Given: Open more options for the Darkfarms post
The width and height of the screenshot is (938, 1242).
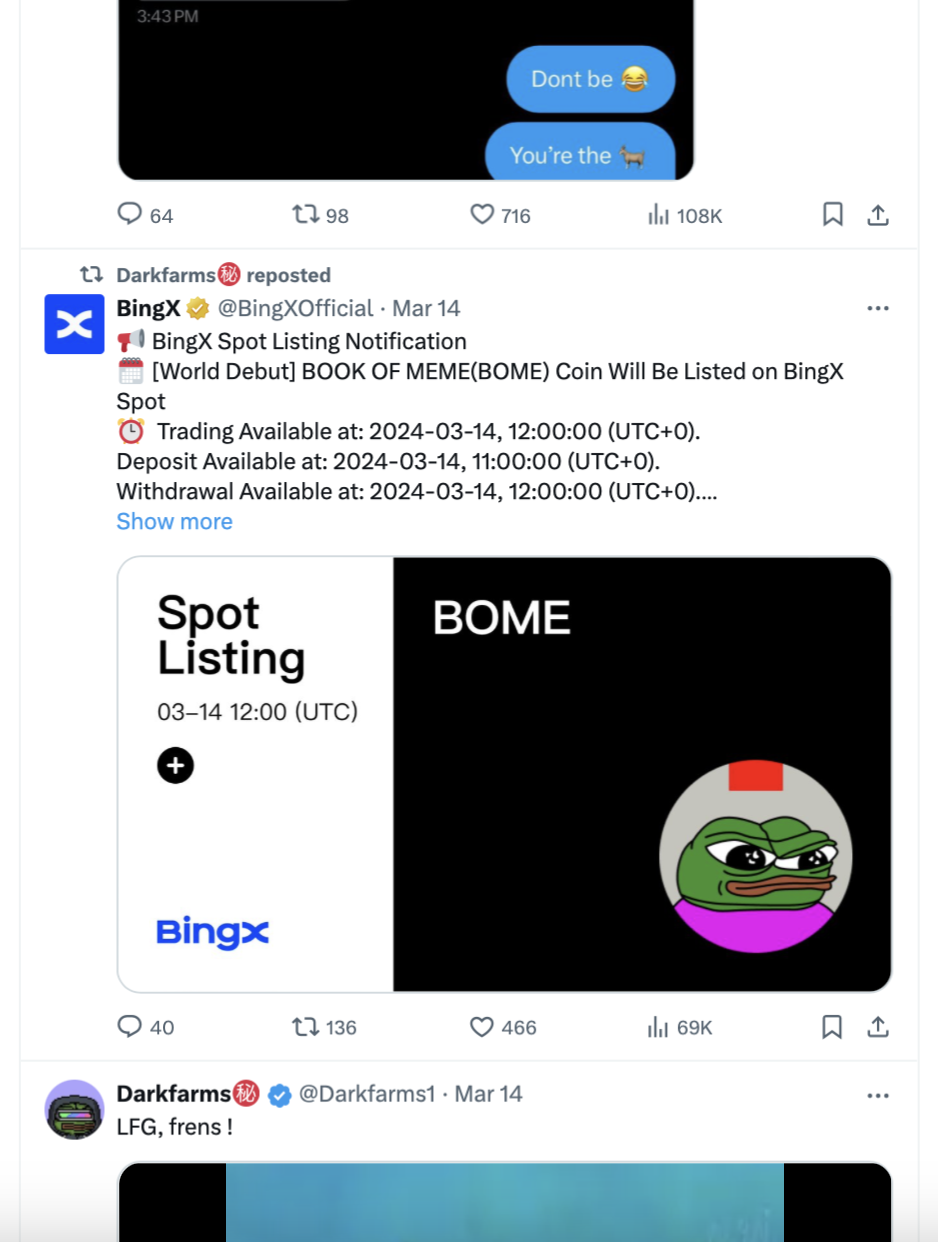Looking at the screenshot, I should coord(878,1095).
